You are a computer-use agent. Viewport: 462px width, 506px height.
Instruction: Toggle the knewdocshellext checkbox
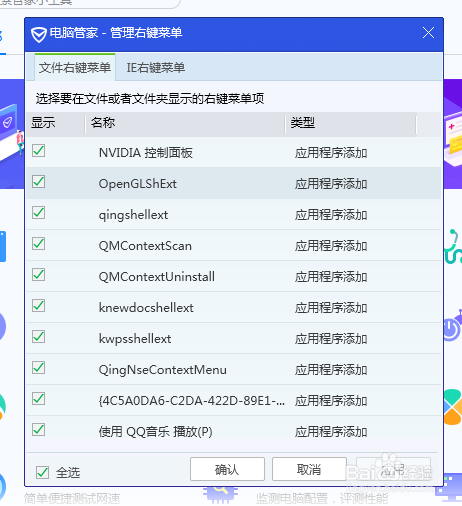(x=39, y=306)
